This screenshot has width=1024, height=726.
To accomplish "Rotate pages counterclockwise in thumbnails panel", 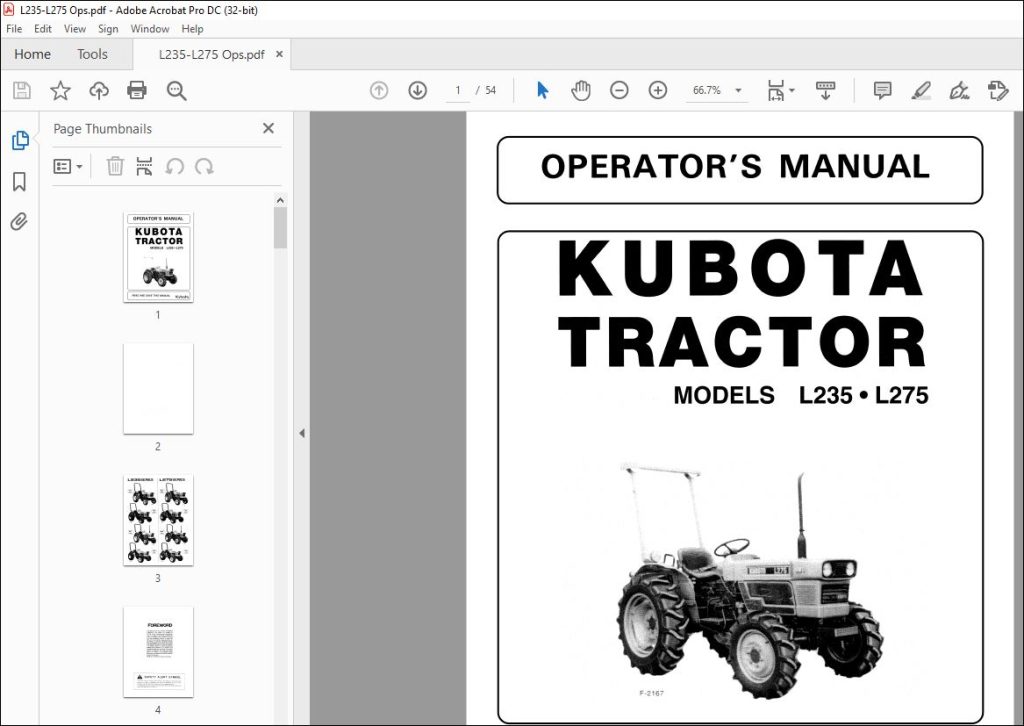I will pyautogui.click(x=175, y=166).
